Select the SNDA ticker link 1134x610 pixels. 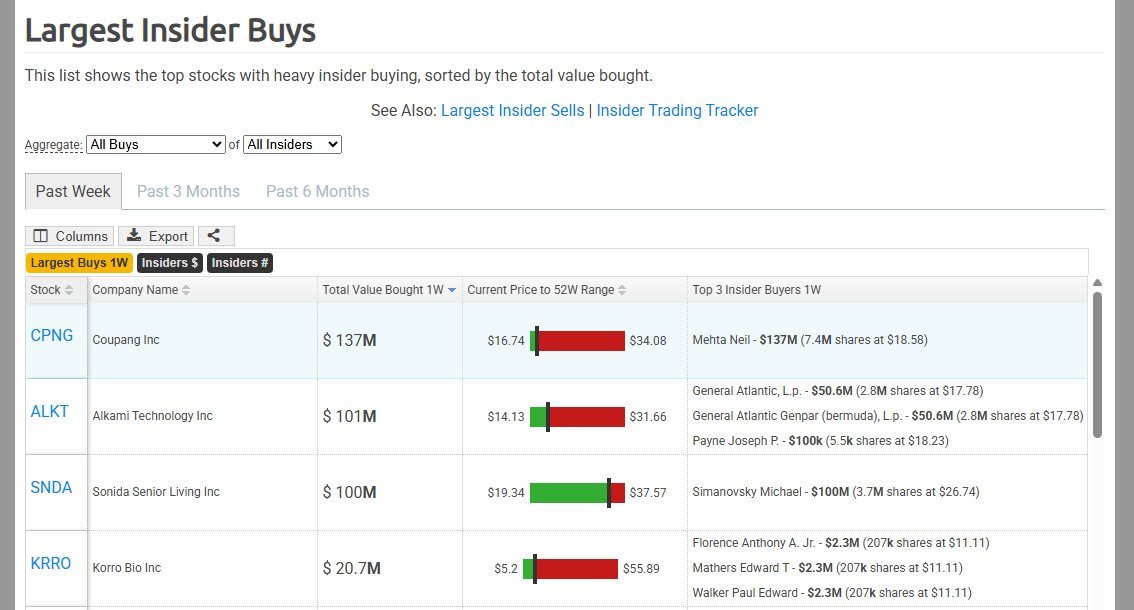pyautogui.click(x=52, y=487)
